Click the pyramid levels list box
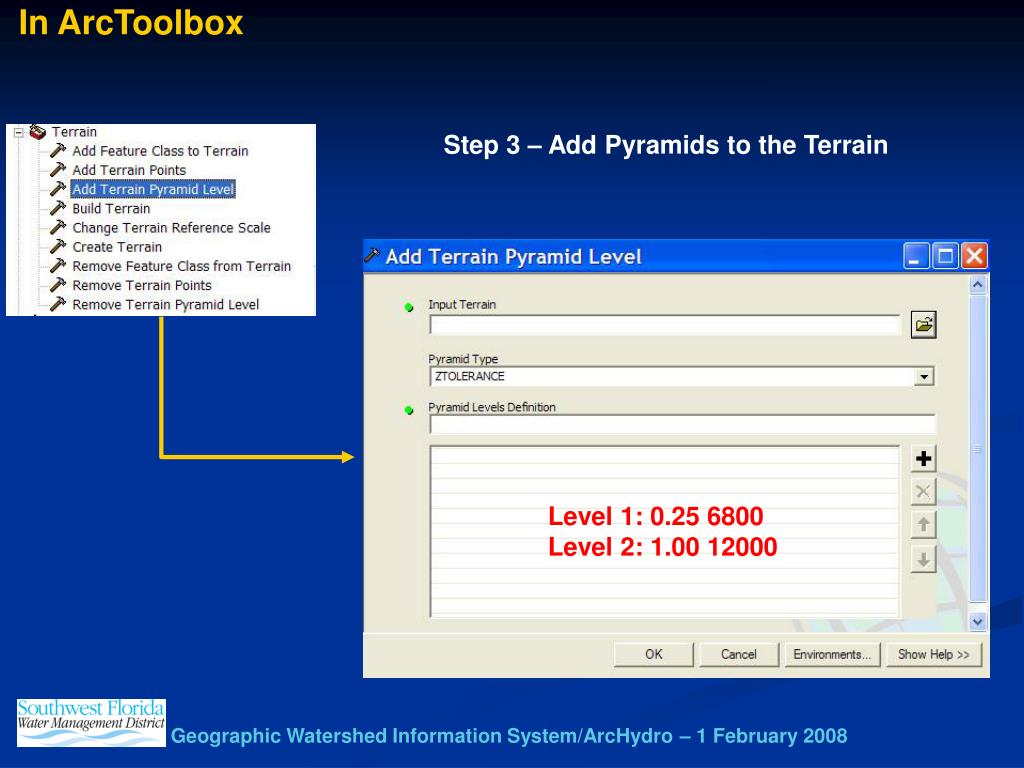The image size is (1024, 768). pyautogui.click(x=665, y=532)
